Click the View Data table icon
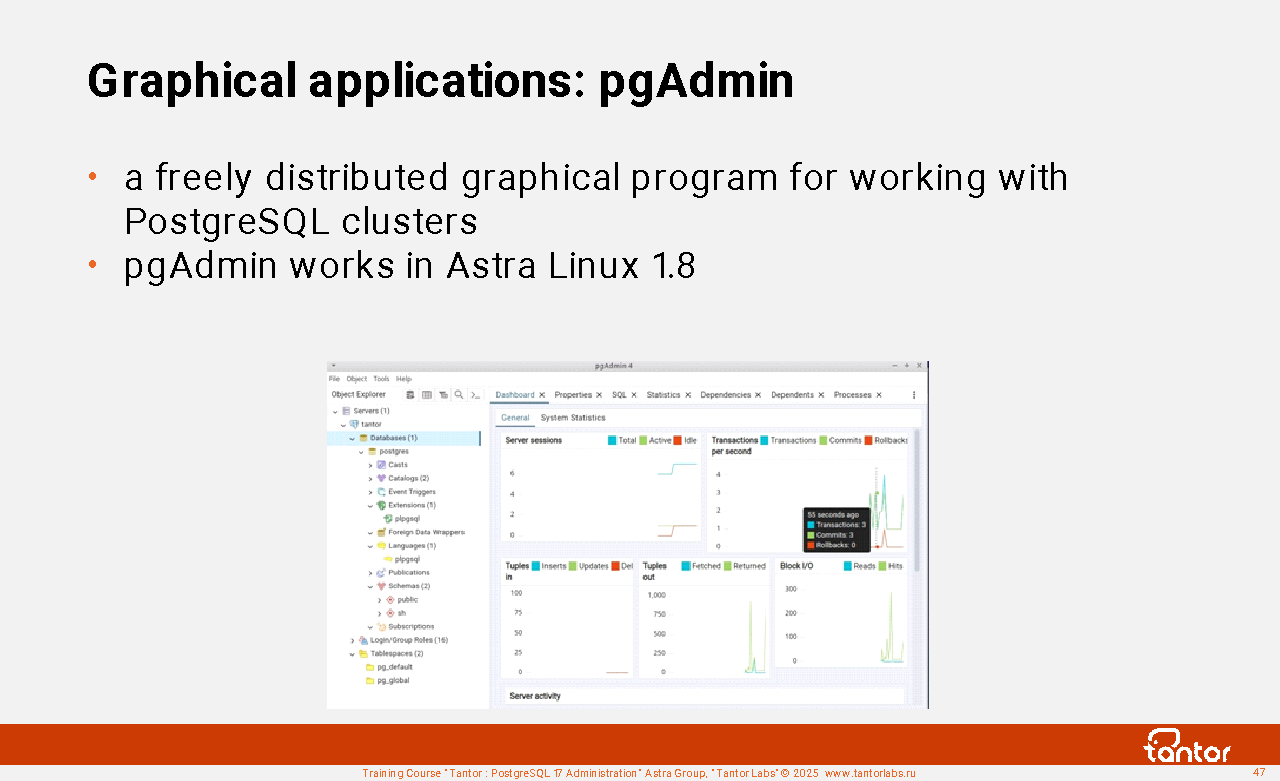 point(427,395)
